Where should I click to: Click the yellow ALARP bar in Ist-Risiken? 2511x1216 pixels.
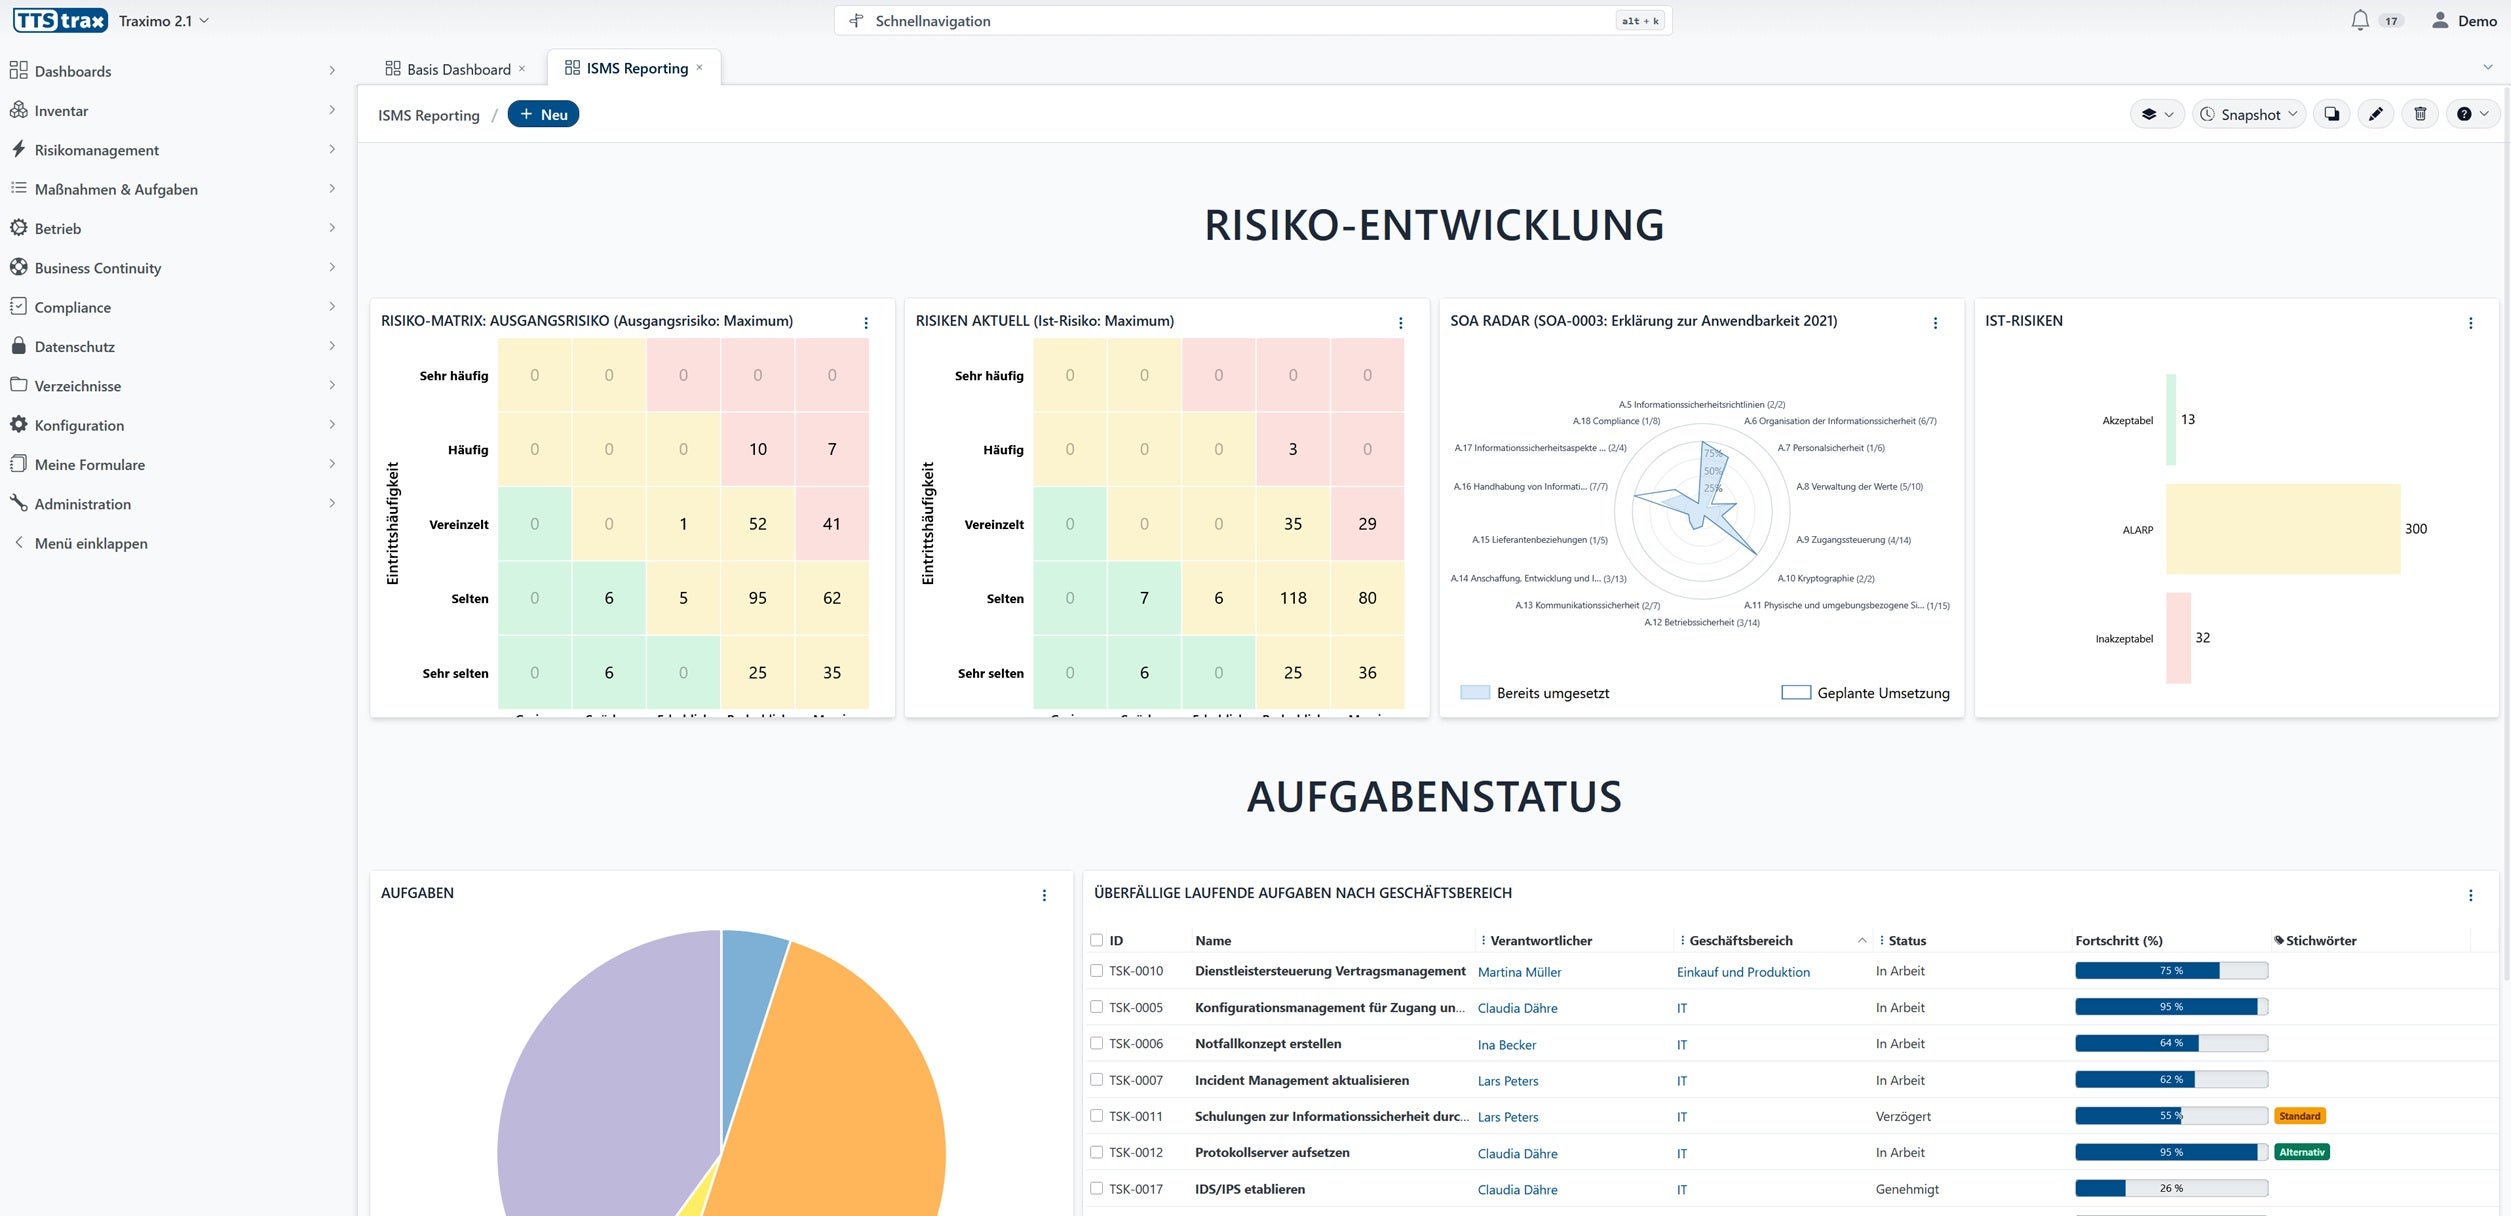pos(2283,529)
